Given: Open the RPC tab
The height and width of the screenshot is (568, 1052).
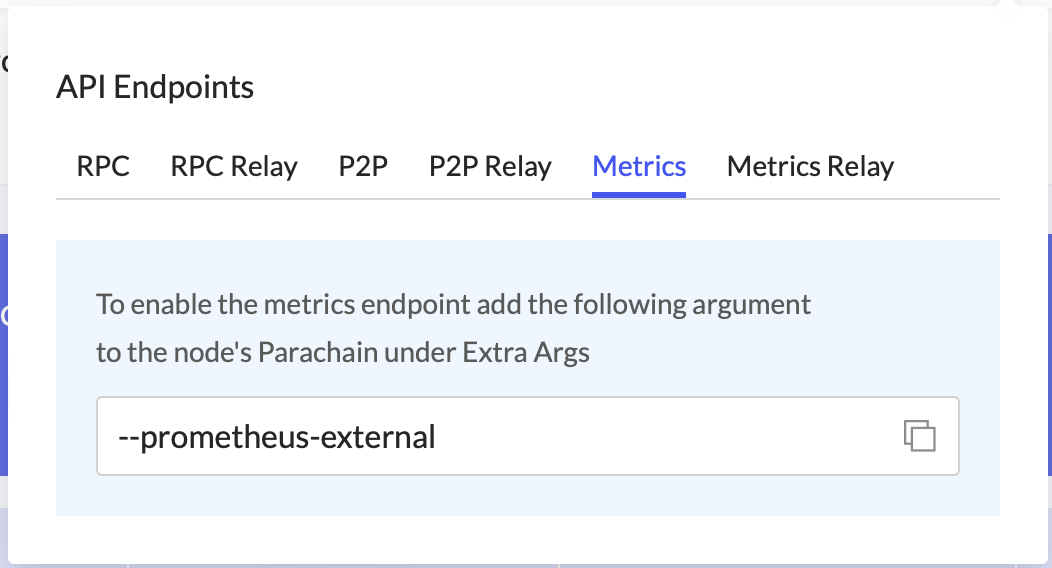Looking at the screenshot, I should (x=103, y=166).
